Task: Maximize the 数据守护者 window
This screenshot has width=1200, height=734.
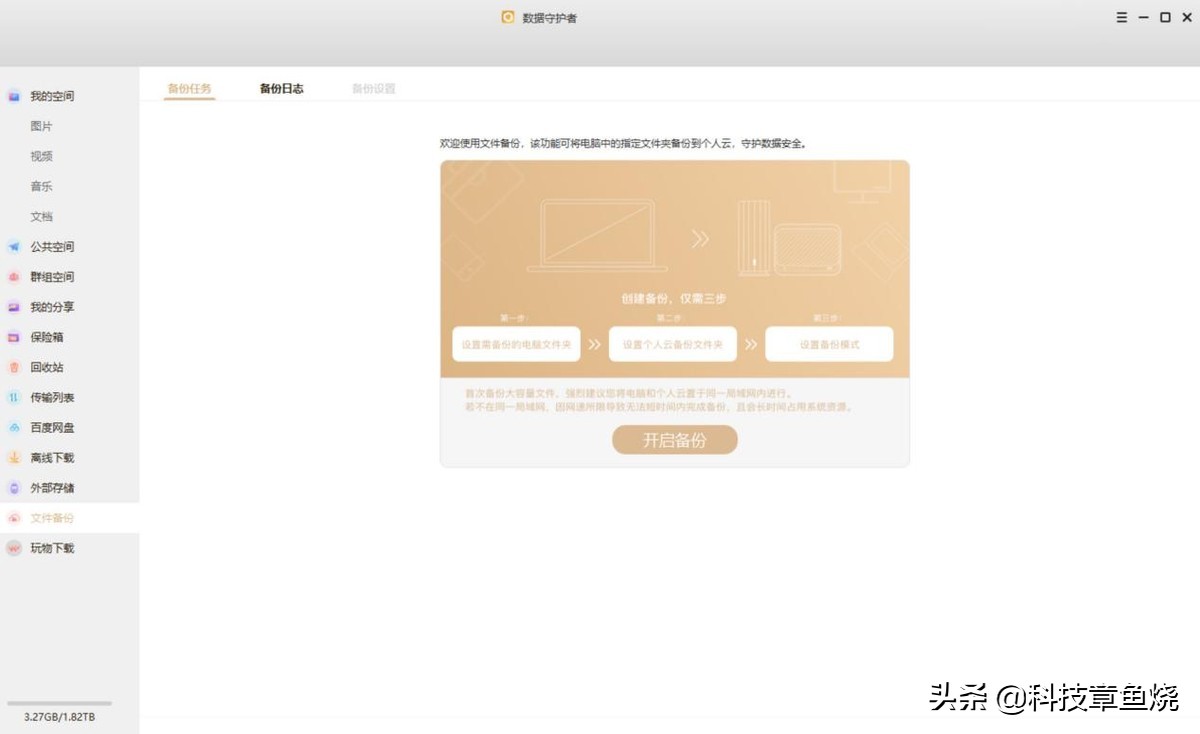Action: 1165,17
